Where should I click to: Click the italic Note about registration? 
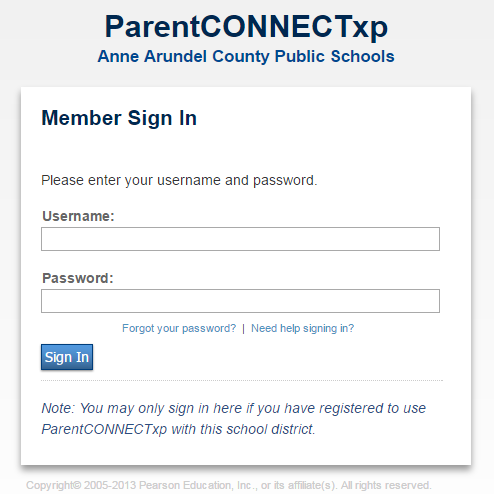coord(233,419)
